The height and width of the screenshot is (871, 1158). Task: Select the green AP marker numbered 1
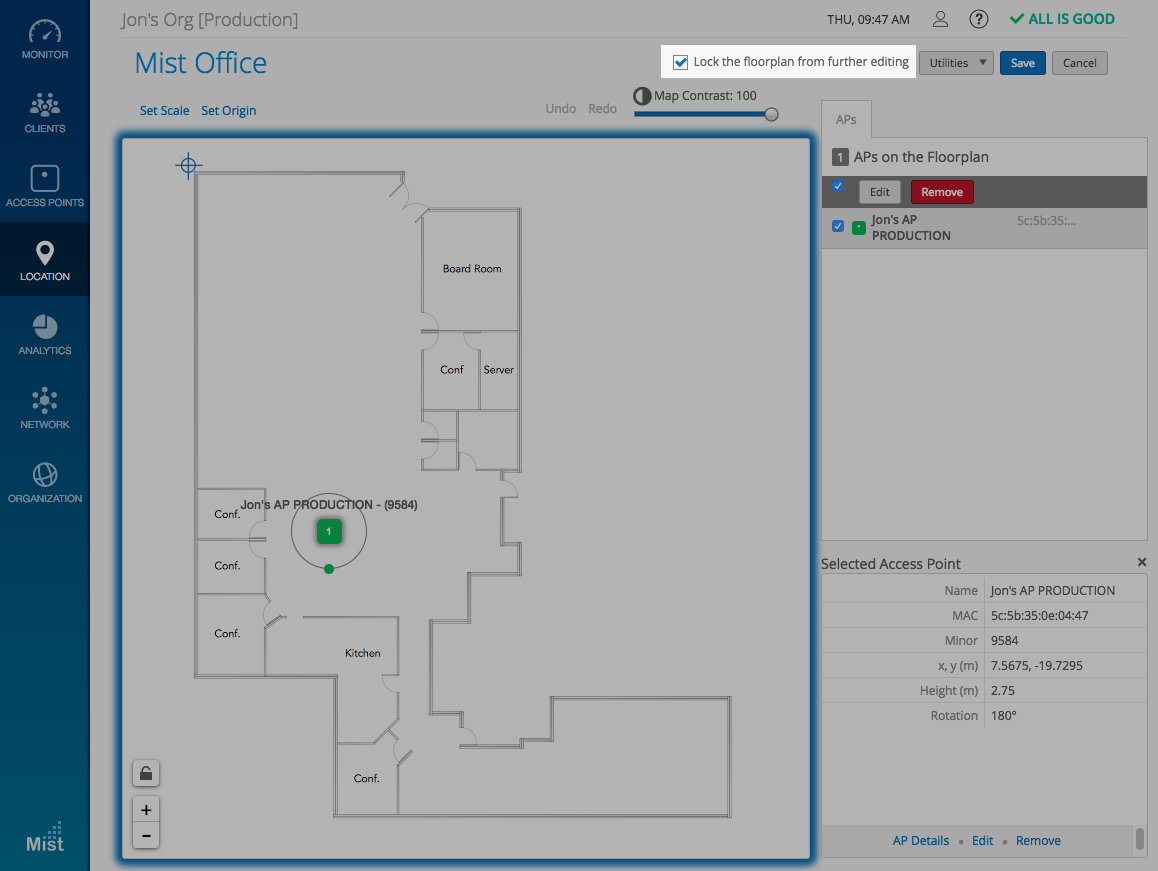point(329,531)
